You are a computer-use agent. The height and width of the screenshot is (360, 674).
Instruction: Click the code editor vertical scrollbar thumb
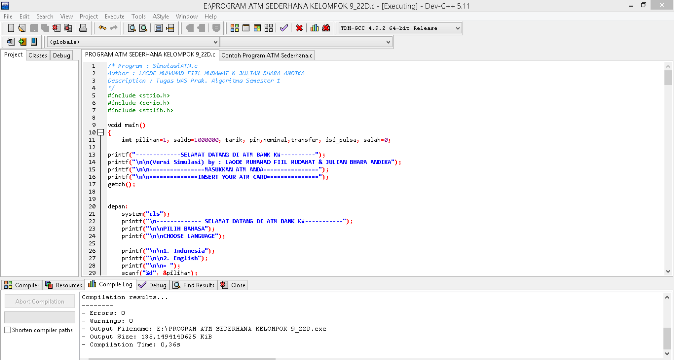click(668, 78)
